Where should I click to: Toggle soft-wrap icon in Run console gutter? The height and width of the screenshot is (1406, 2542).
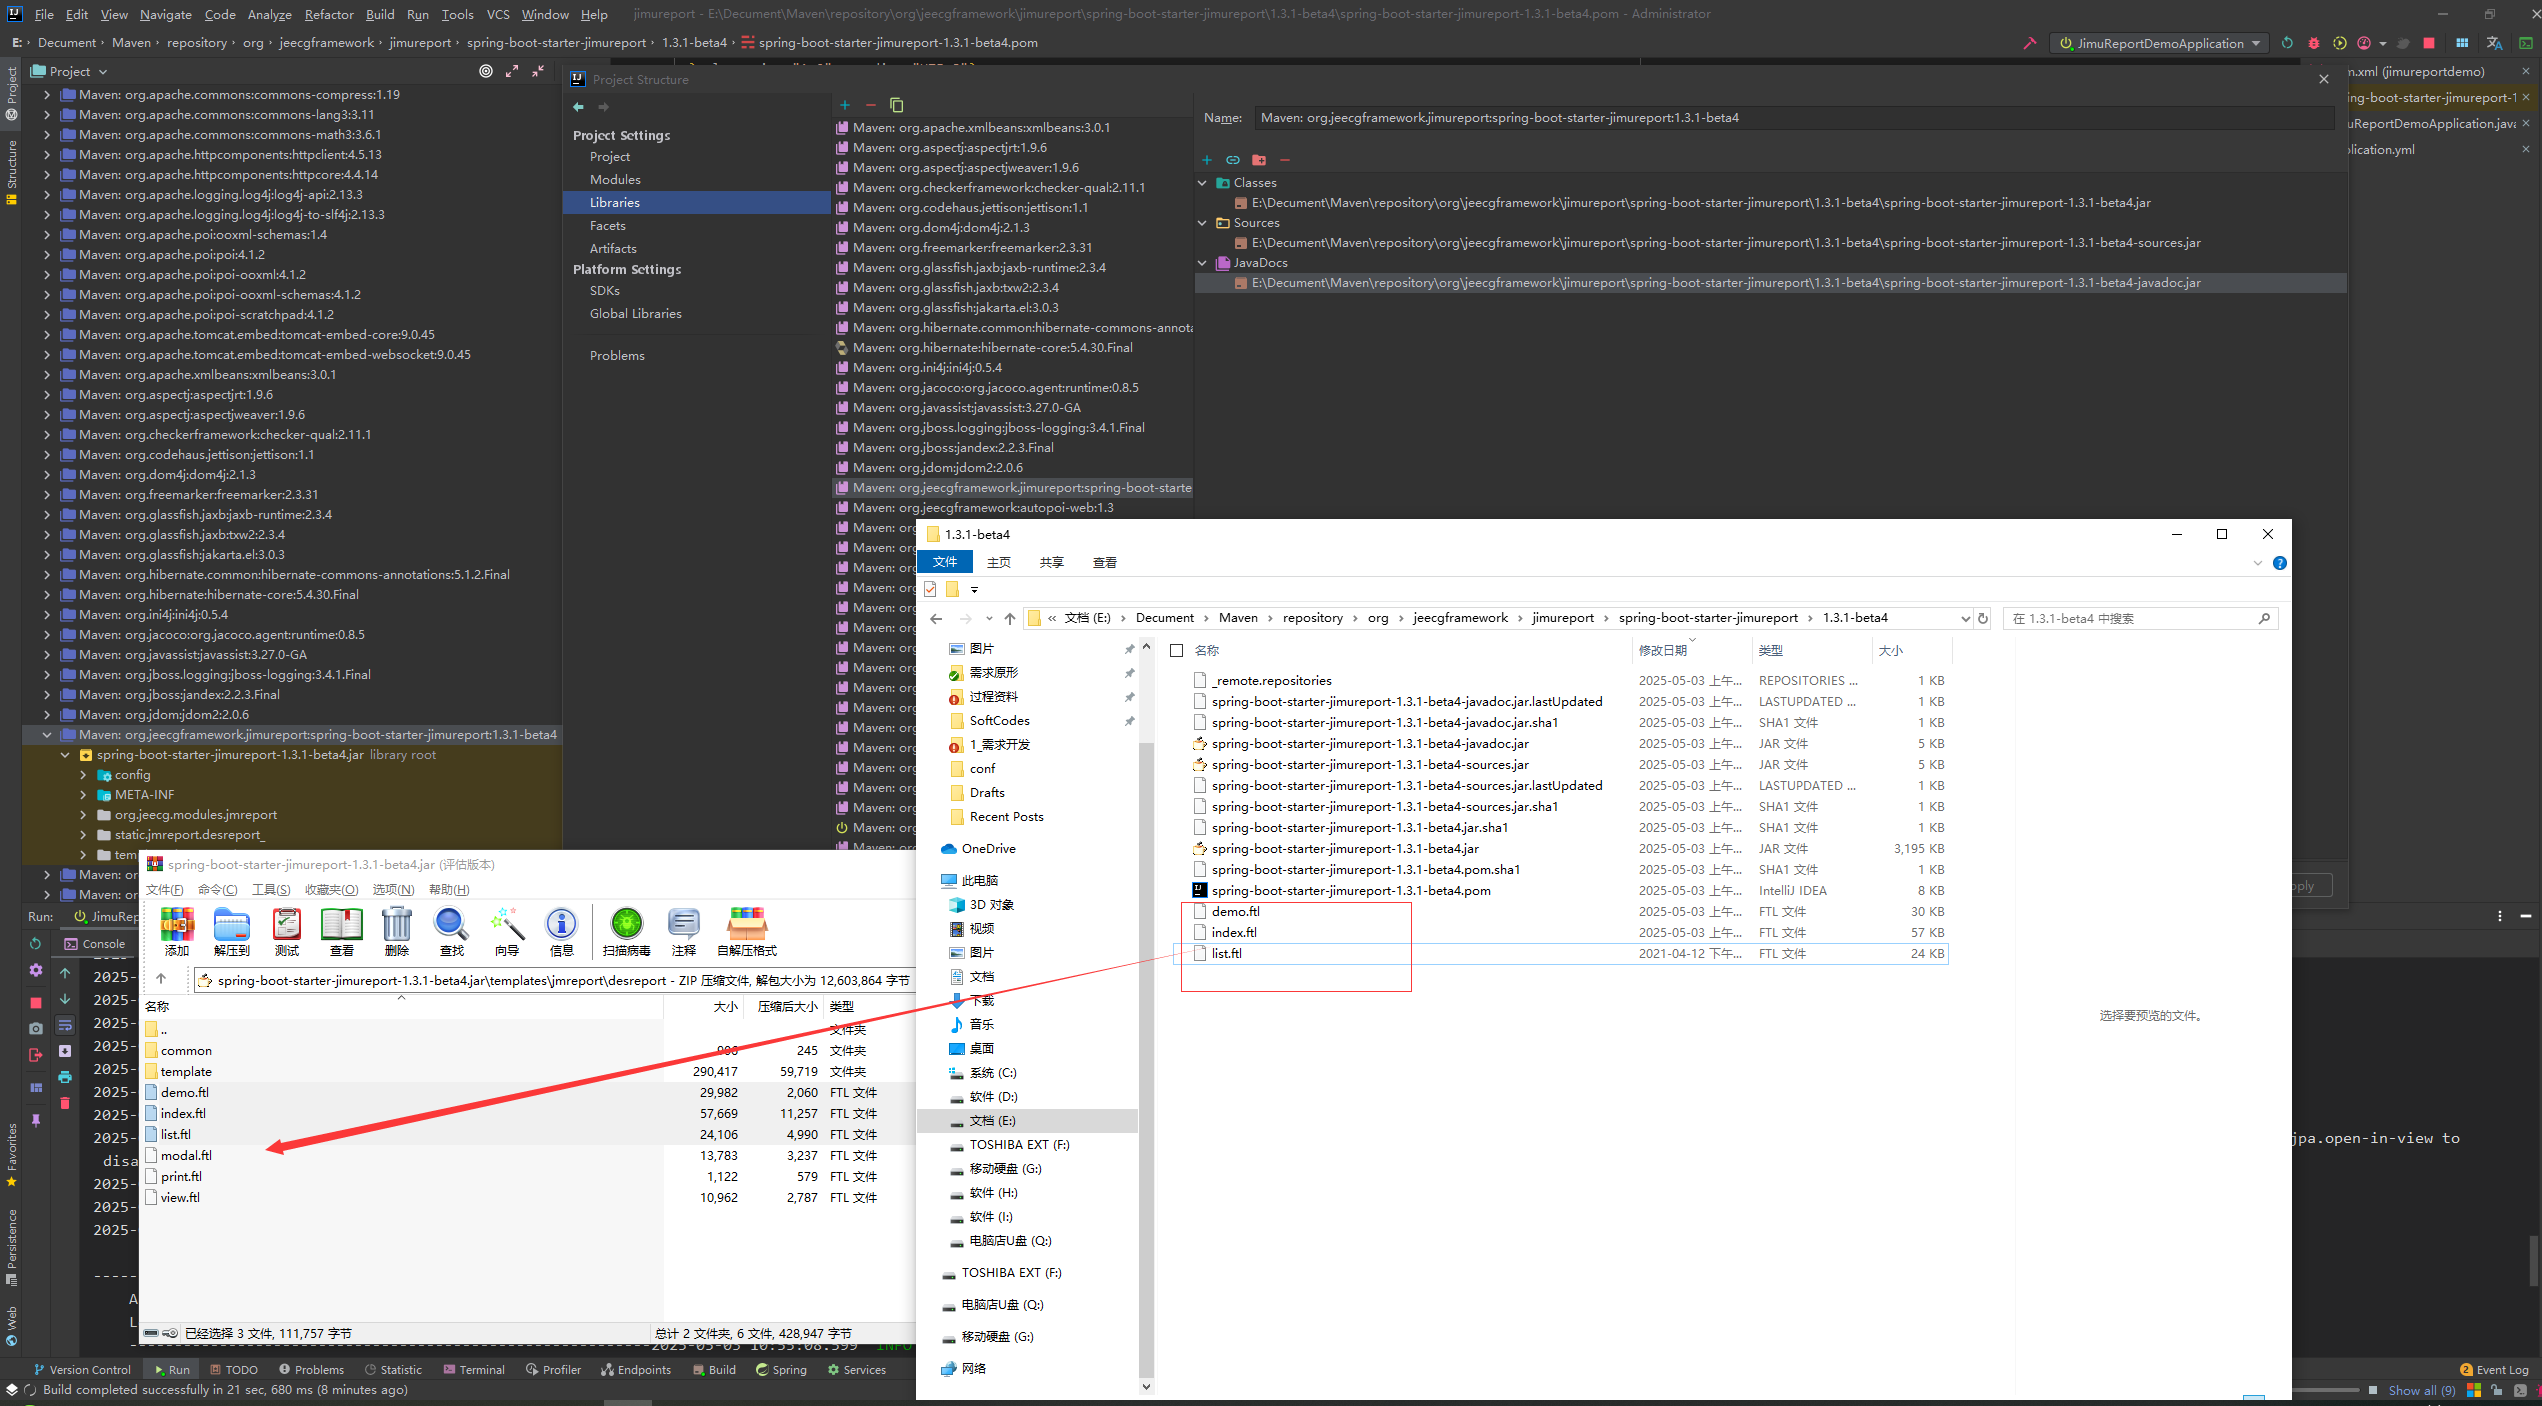tap(65, 1025)
